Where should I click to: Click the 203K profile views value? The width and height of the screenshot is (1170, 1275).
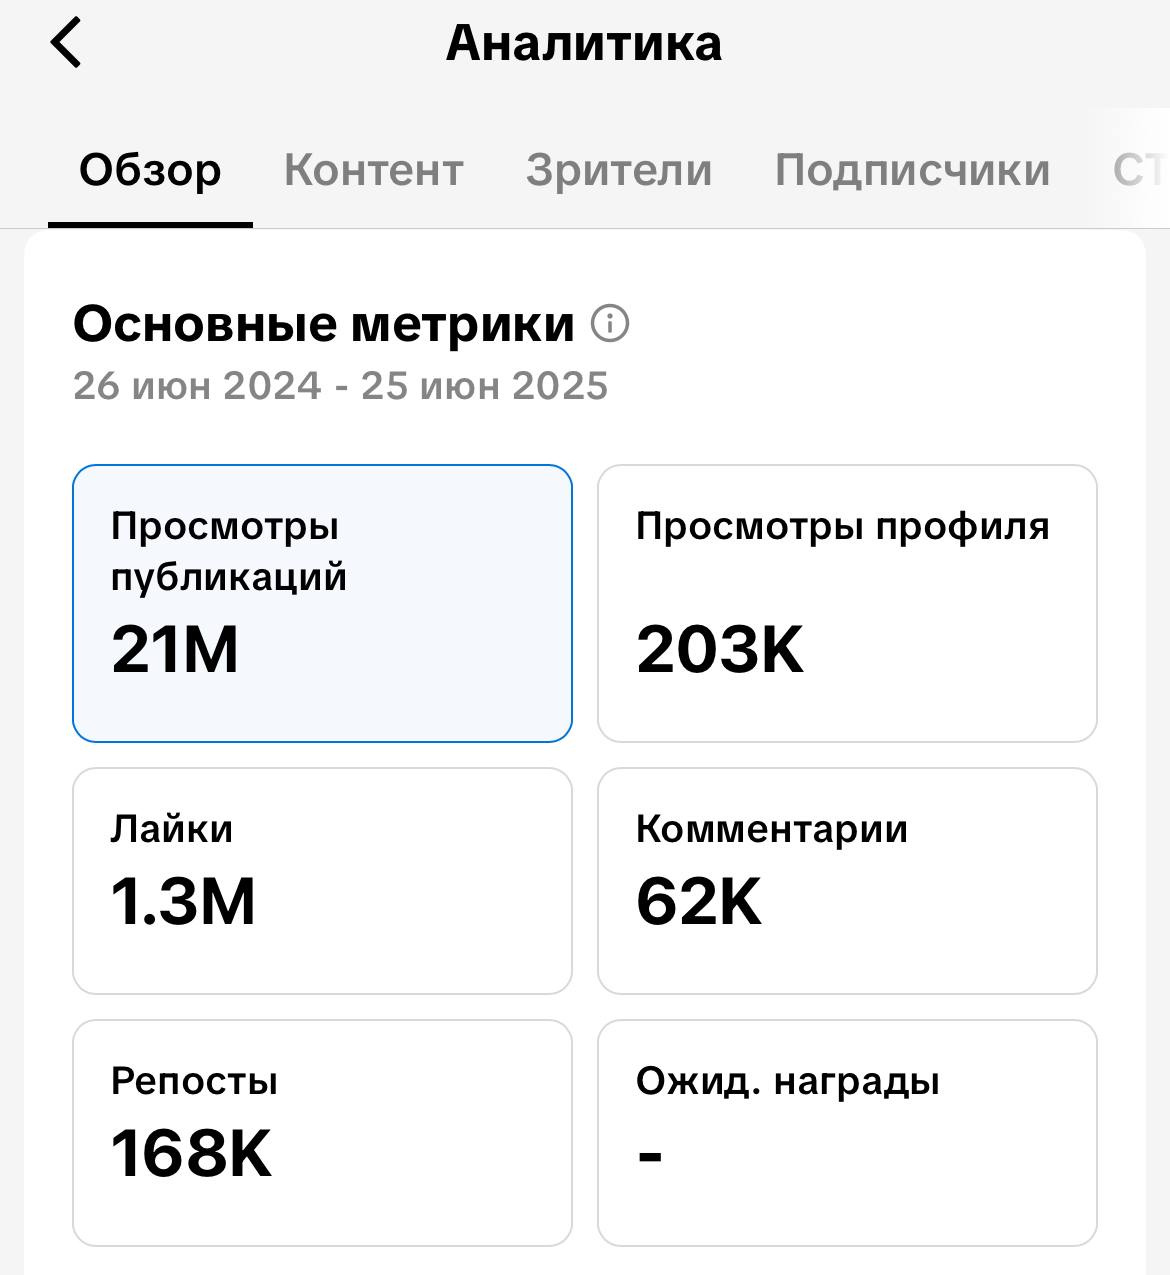[x=720, y=649]
